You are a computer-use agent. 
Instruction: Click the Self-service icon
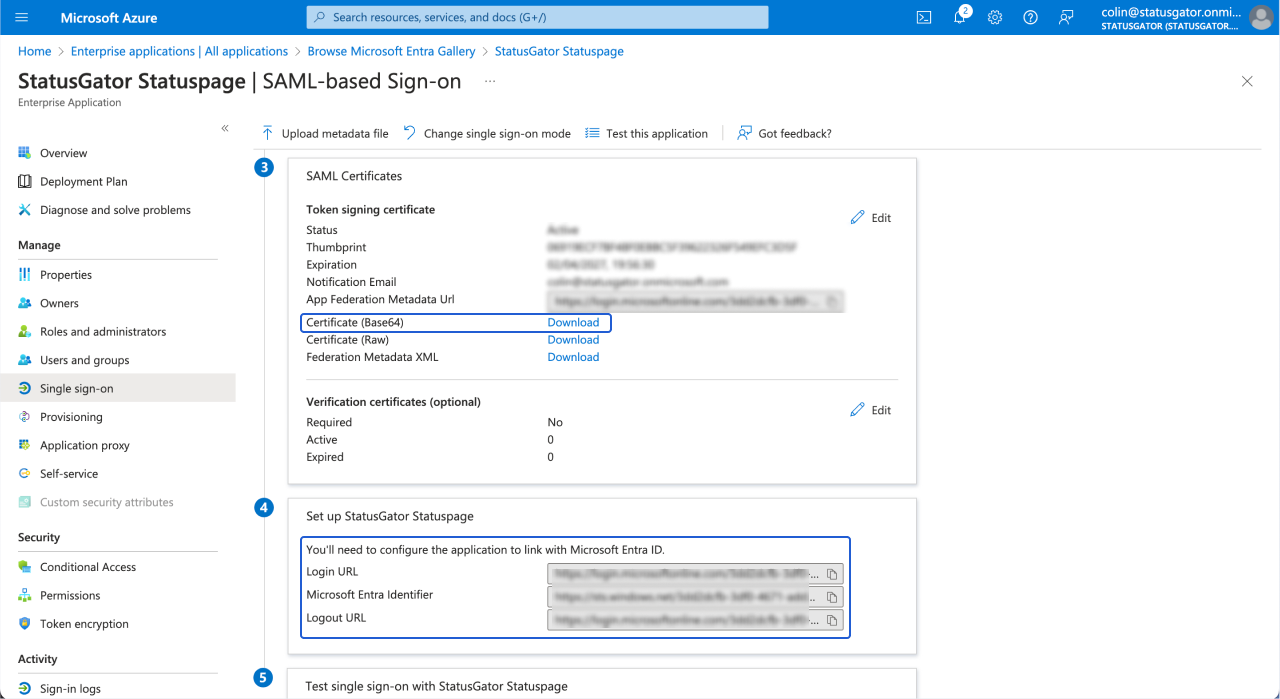(25, 474)
